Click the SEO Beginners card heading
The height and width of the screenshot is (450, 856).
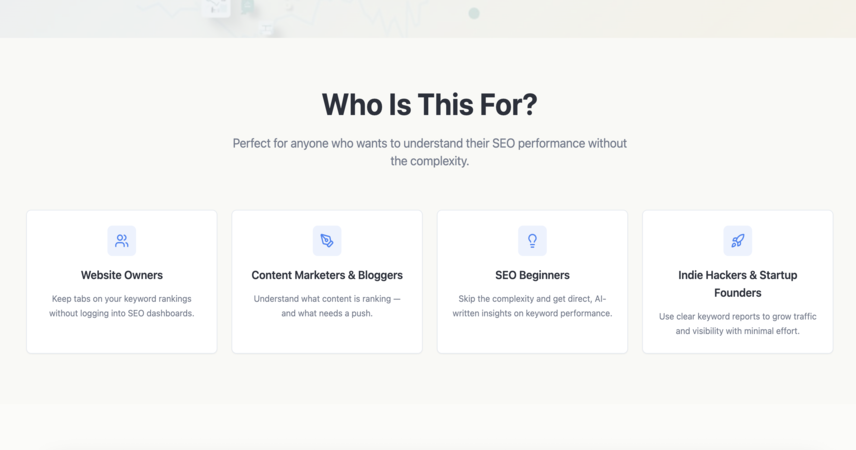coord(532,275)
